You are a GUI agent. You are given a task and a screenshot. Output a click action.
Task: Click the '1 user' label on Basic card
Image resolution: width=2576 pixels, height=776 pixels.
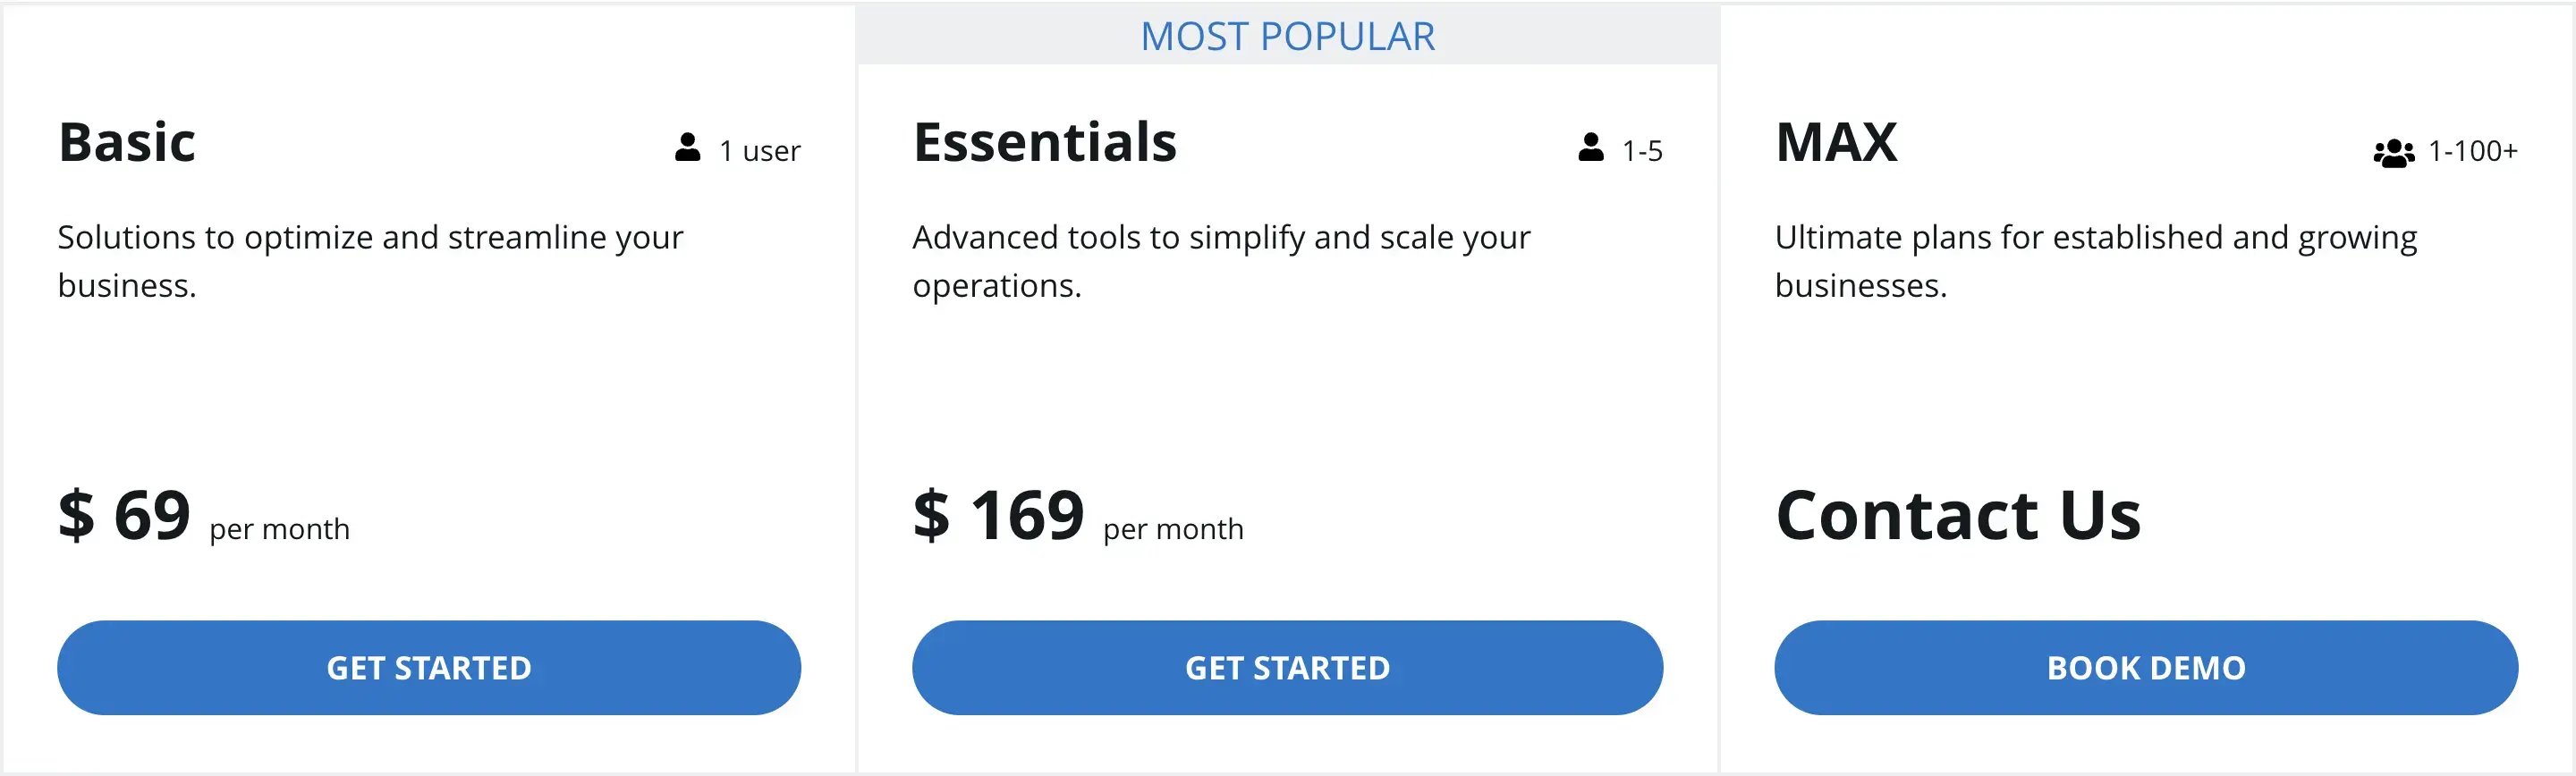pos(757,150)
